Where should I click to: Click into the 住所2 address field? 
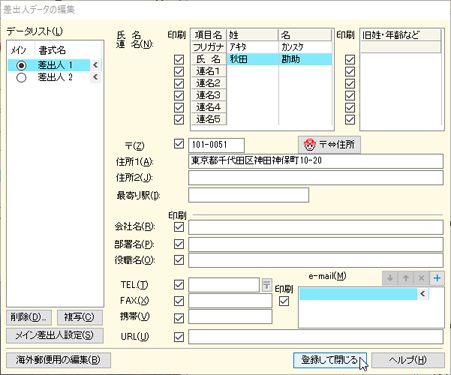316,178
